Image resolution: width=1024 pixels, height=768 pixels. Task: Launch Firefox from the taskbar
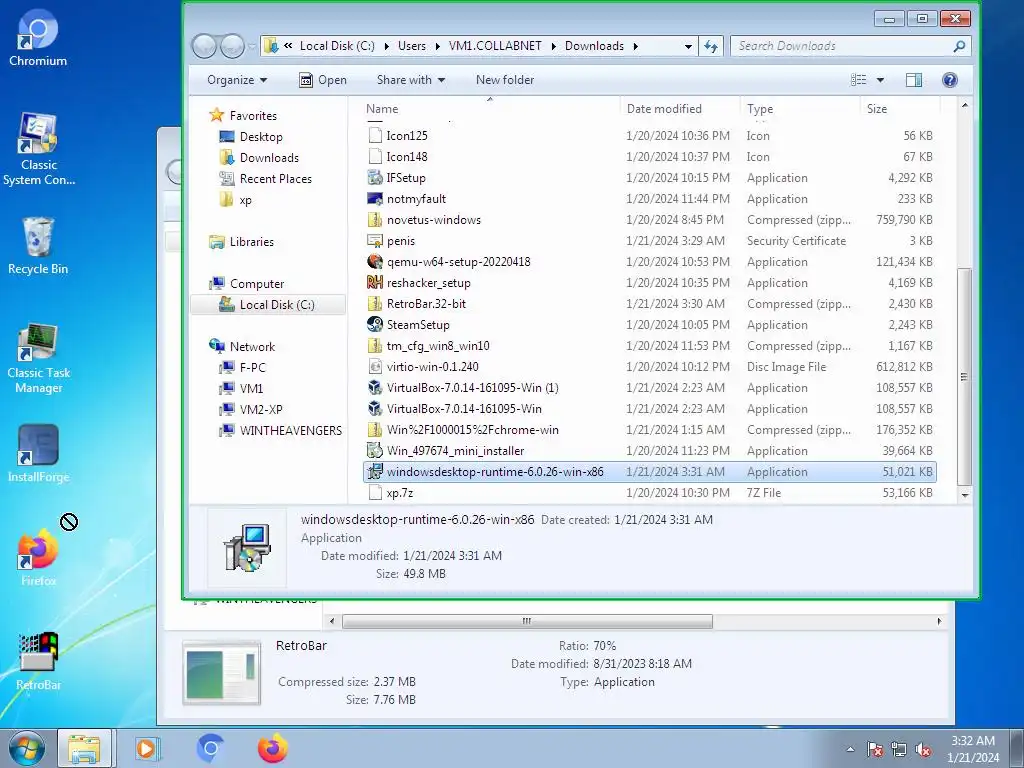coord(272,748)
